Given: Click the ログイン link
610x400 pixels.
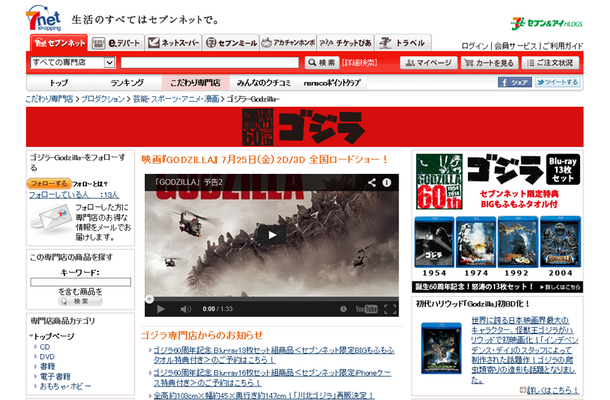Looking at the screenshot, I should tap(475, 46).
